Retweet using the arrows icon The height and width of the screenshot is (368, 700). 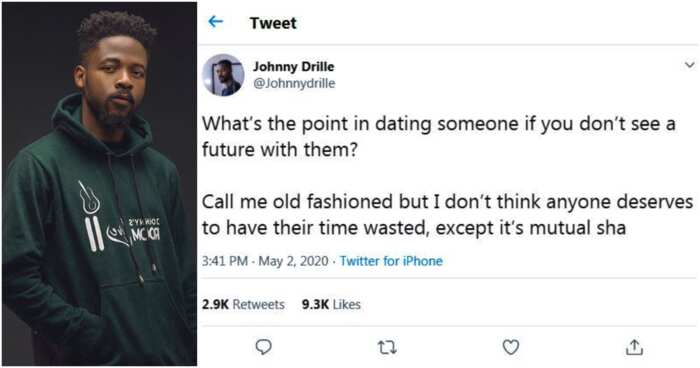pos(387,347)
